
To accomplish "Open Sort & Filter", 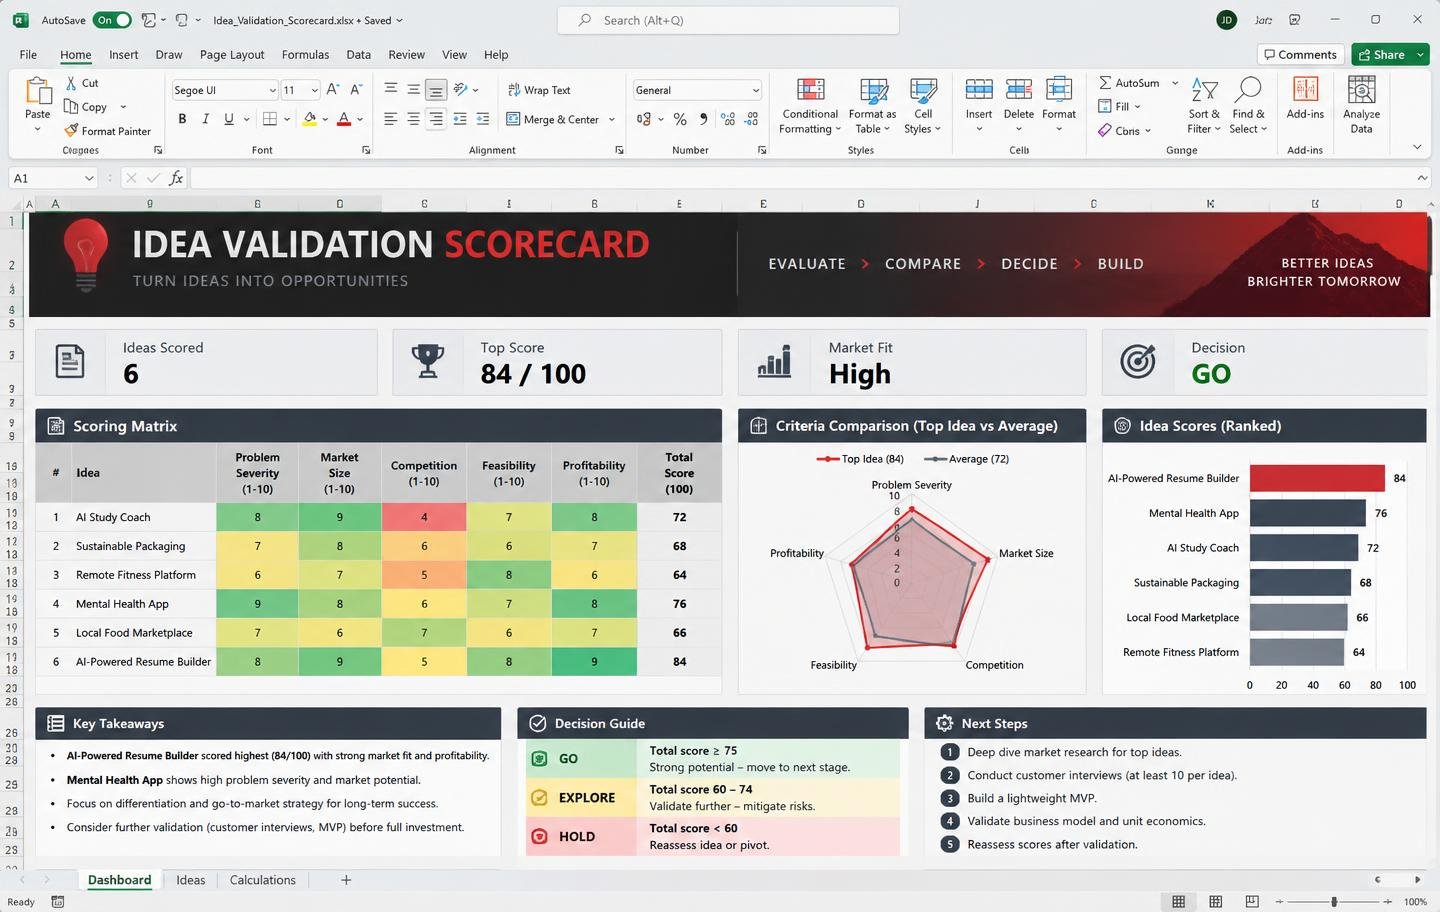I will tap(1204, 106).
